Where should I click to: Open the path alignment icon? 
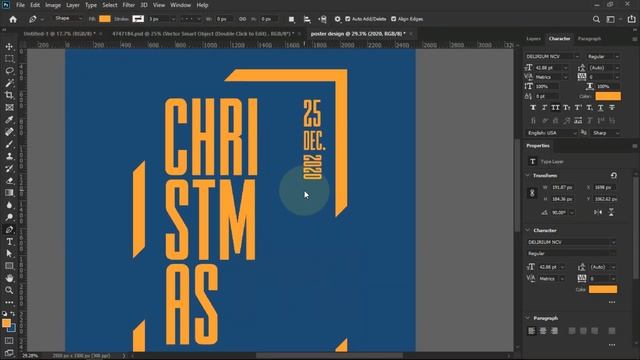307,19
